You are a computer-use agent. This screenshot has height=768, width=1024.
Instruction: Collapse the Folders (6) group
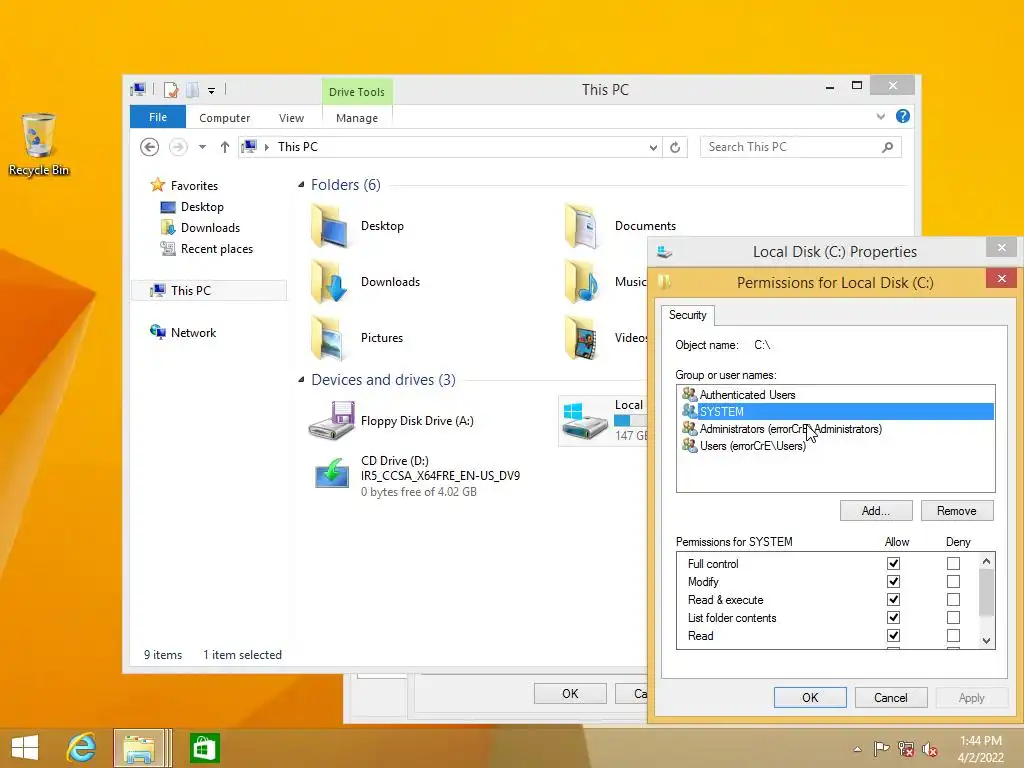pyautogui.click(x=301, y=185)
